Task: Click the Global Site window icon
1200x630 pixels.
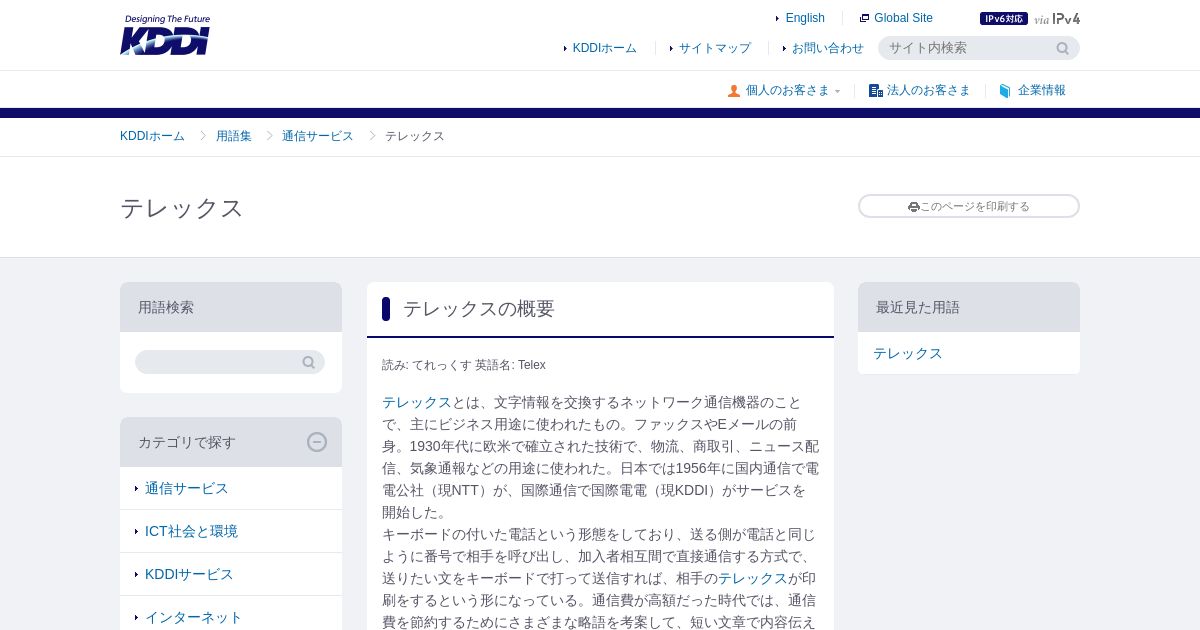Action: (864, 18)
